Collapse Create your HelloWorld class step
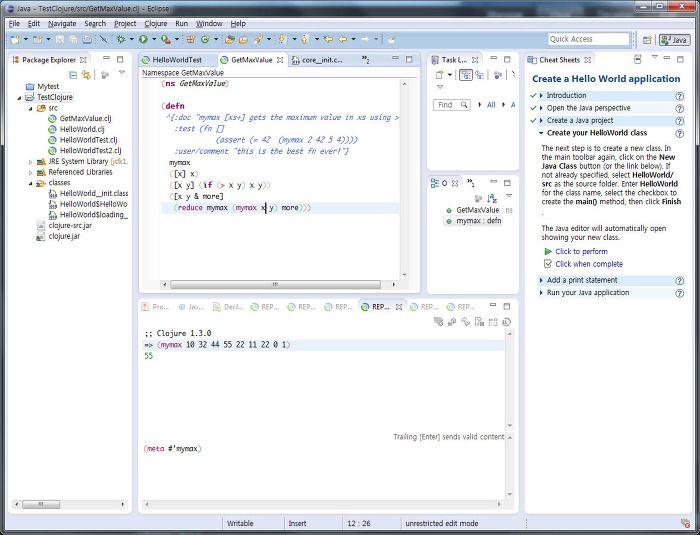The width and height of the screenshot is (700, 535). pos(541,133)
